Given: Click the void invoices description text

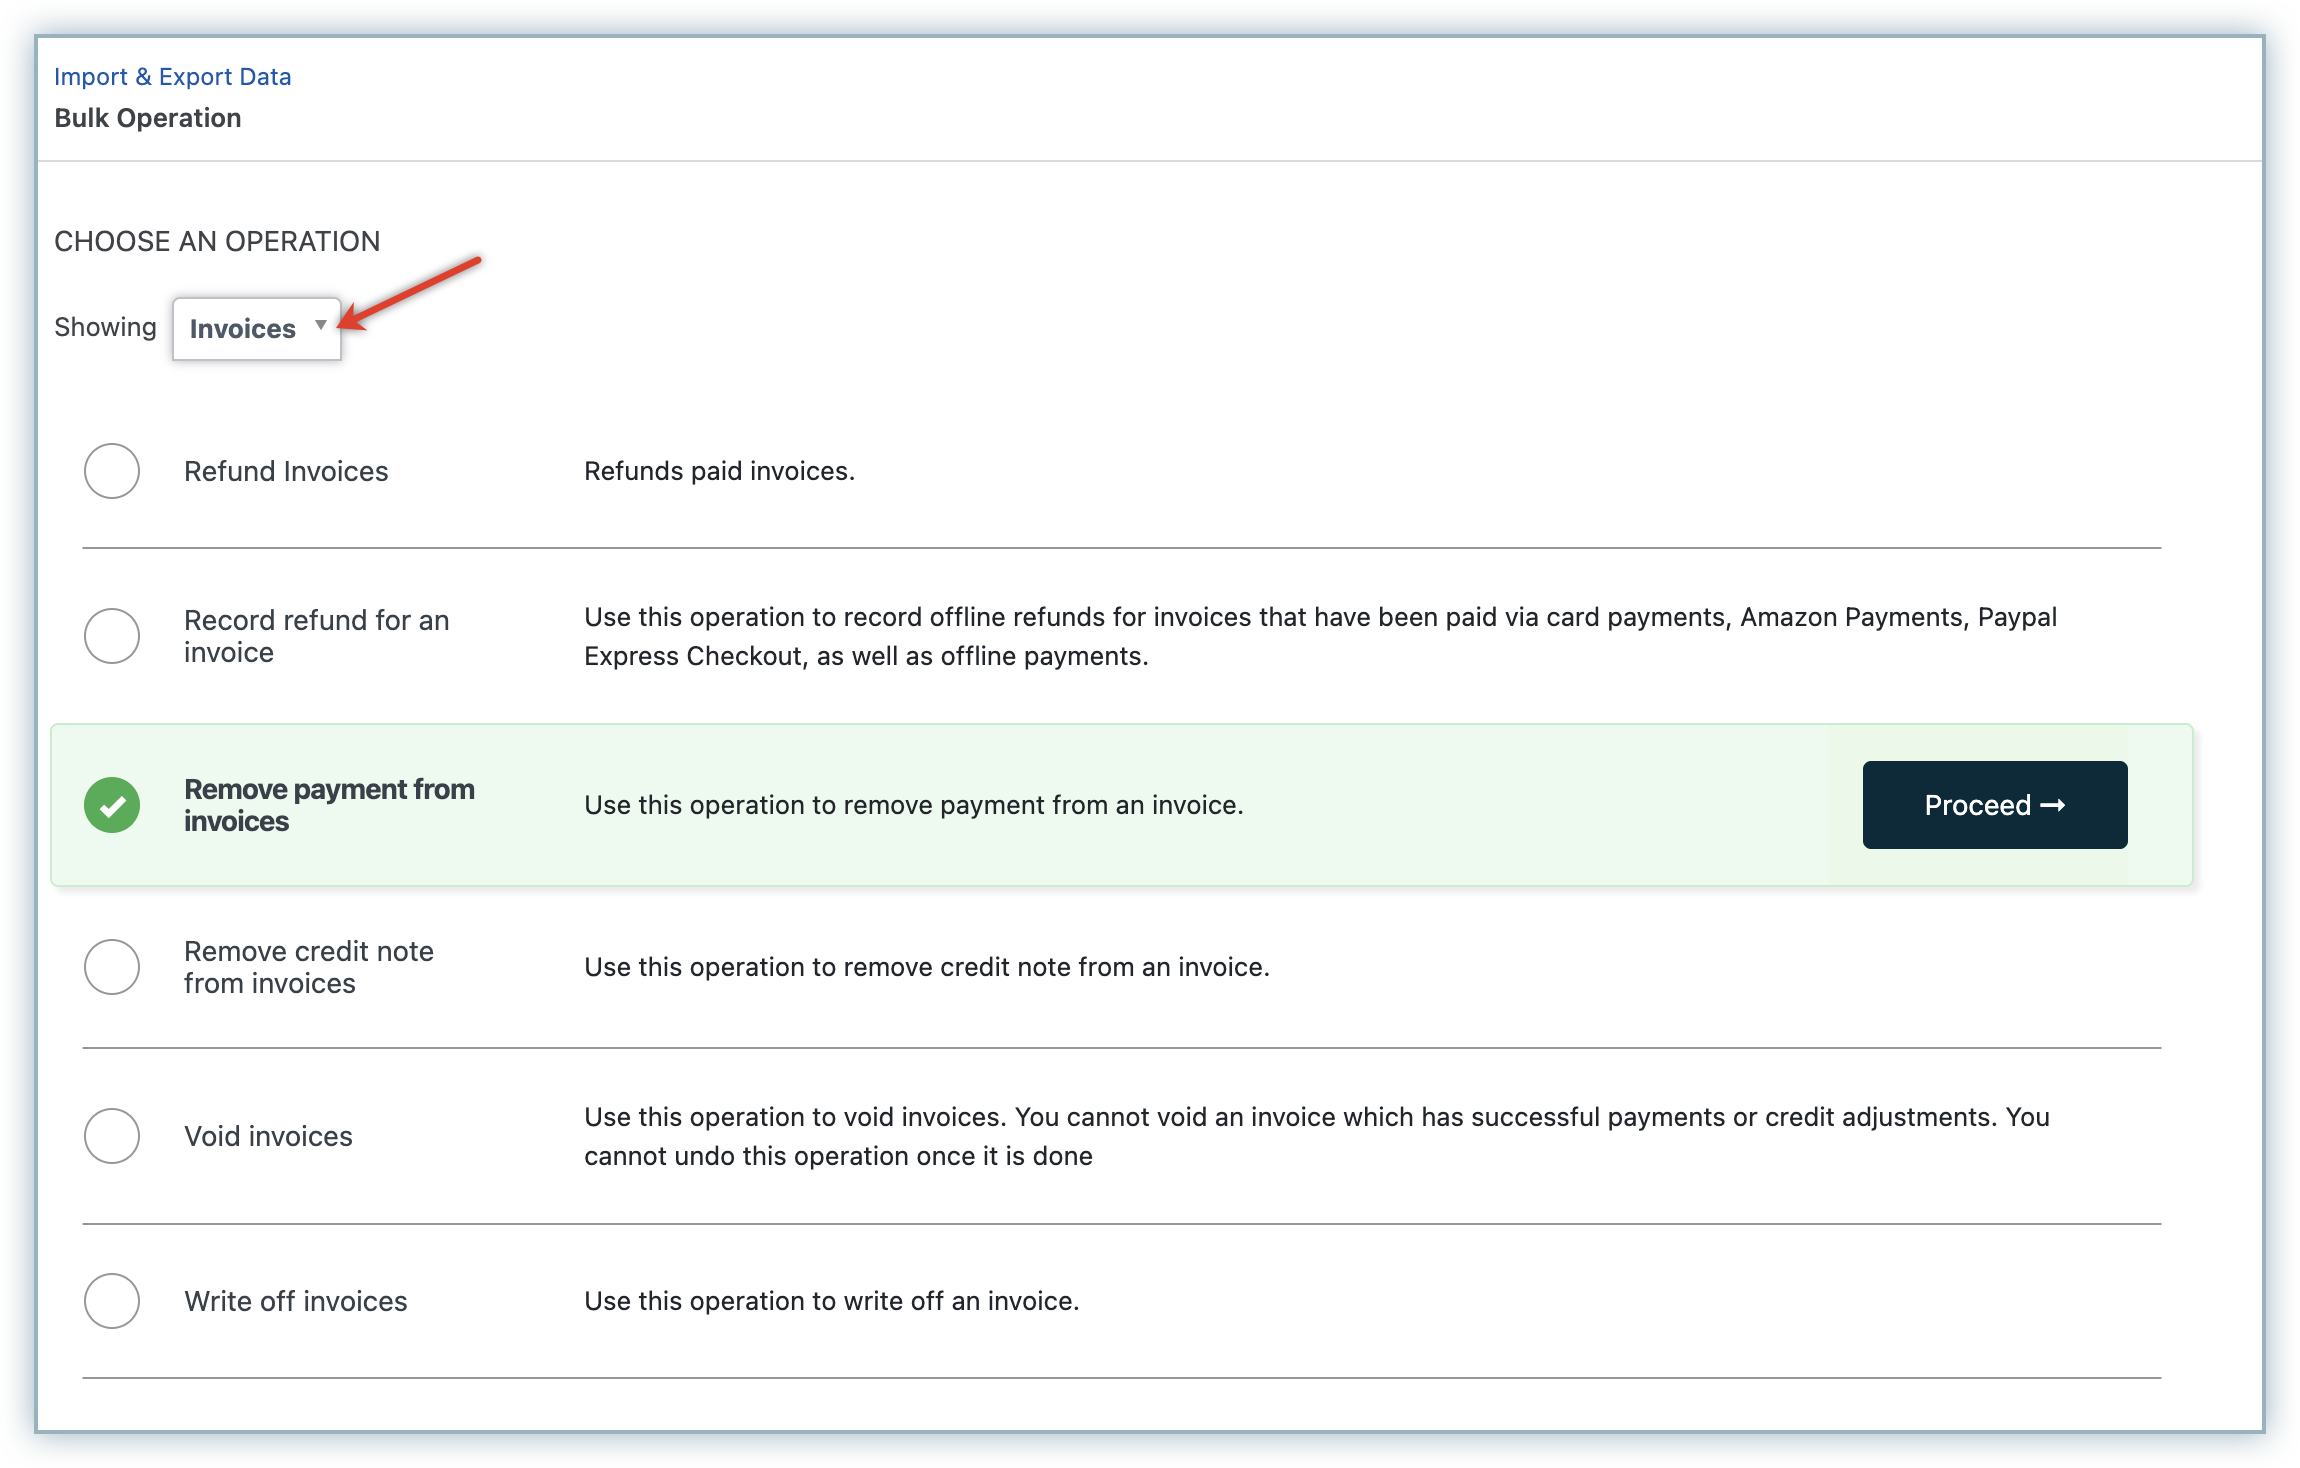Looking at the screenshot, I should point(1316,1136).
